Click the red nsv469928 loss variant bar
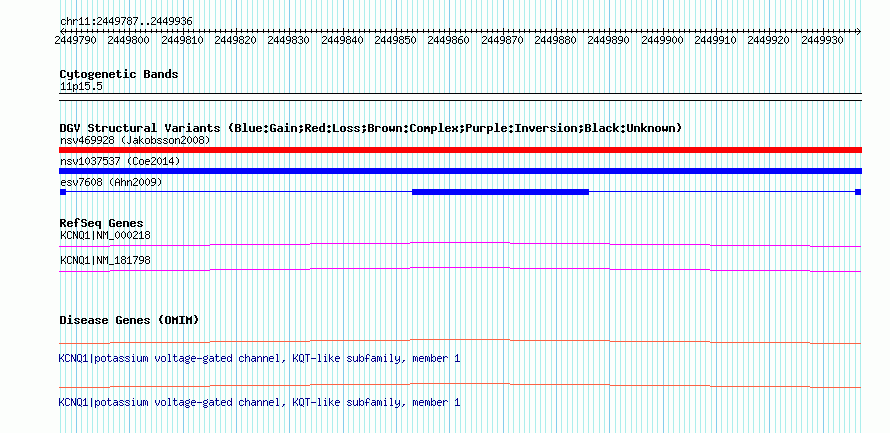The height and width of the screenshot is (433, 890). pos(460,150)
